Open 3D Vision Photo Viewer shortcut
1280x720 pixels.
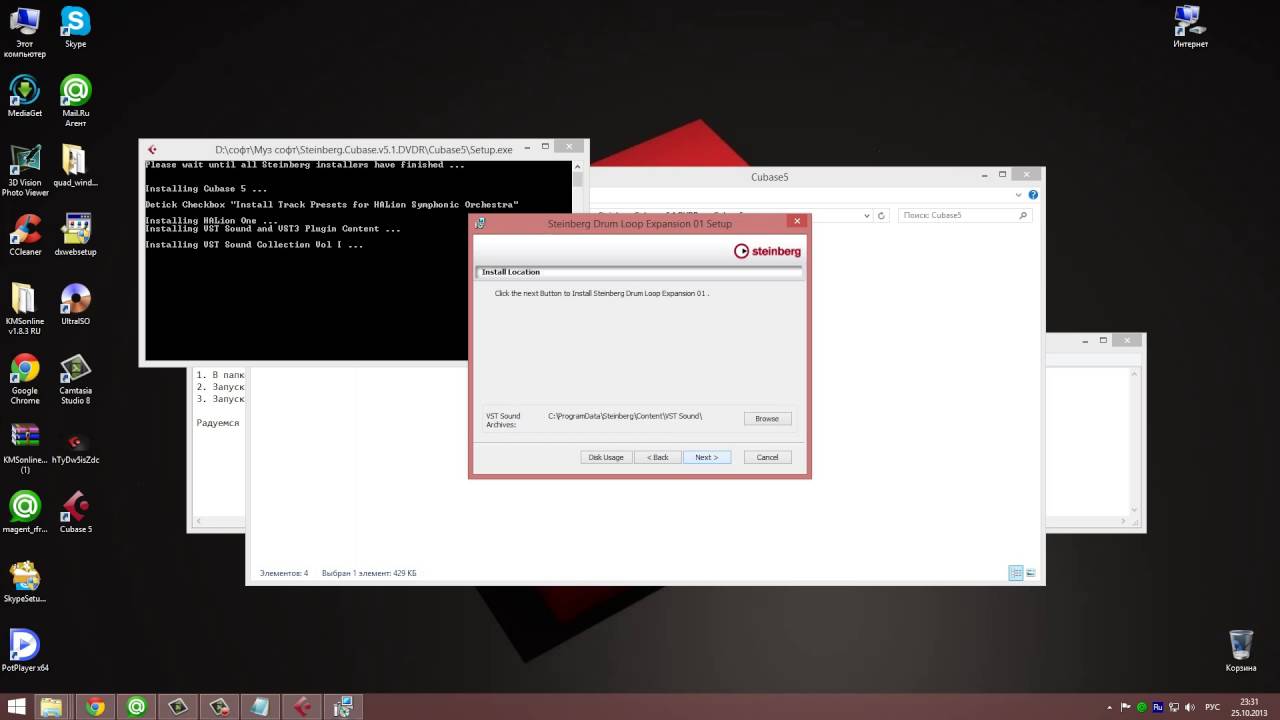coord(25,170)
